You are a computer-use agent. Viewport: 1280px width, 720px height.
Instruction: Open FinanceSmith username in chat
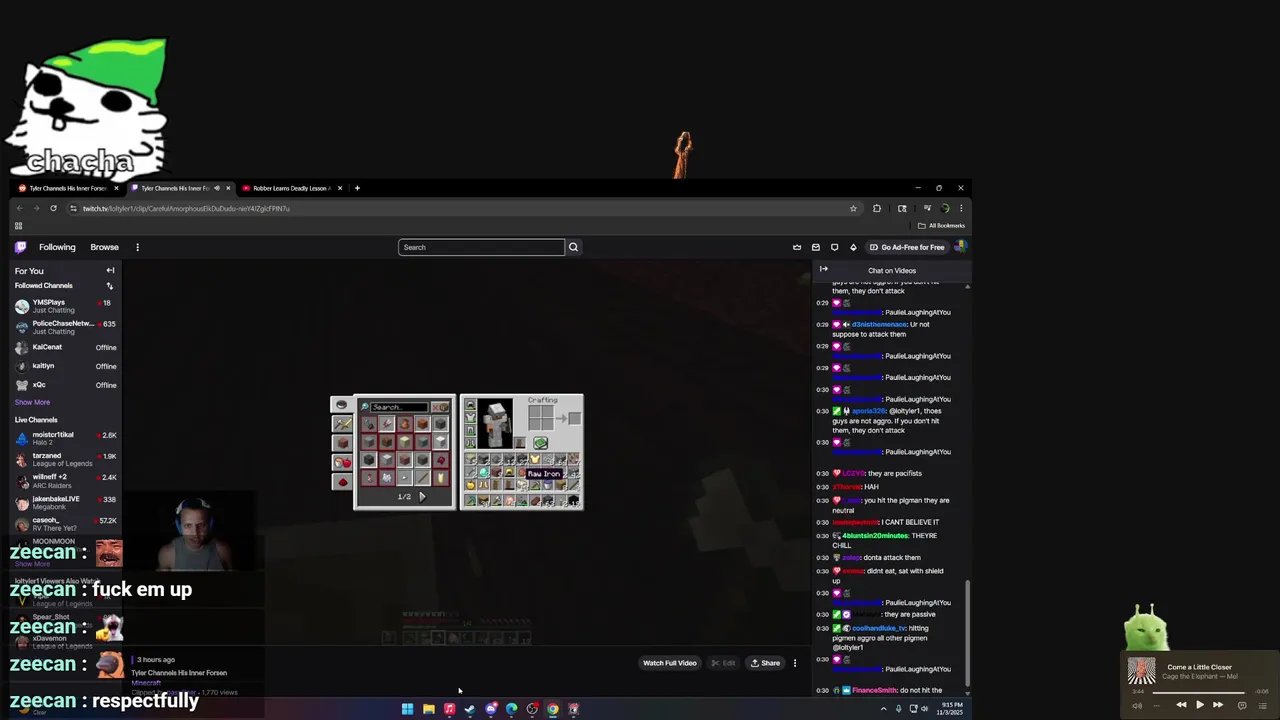[x=875, y=691]
